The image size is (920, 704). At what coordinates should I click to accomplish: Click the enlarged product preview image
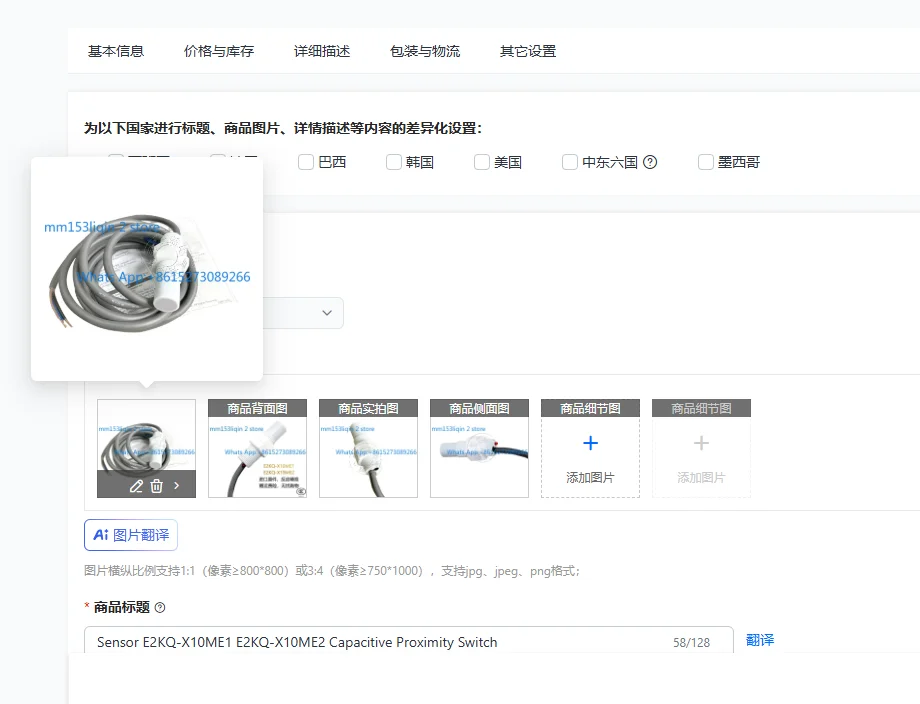[x=147, y=270]
